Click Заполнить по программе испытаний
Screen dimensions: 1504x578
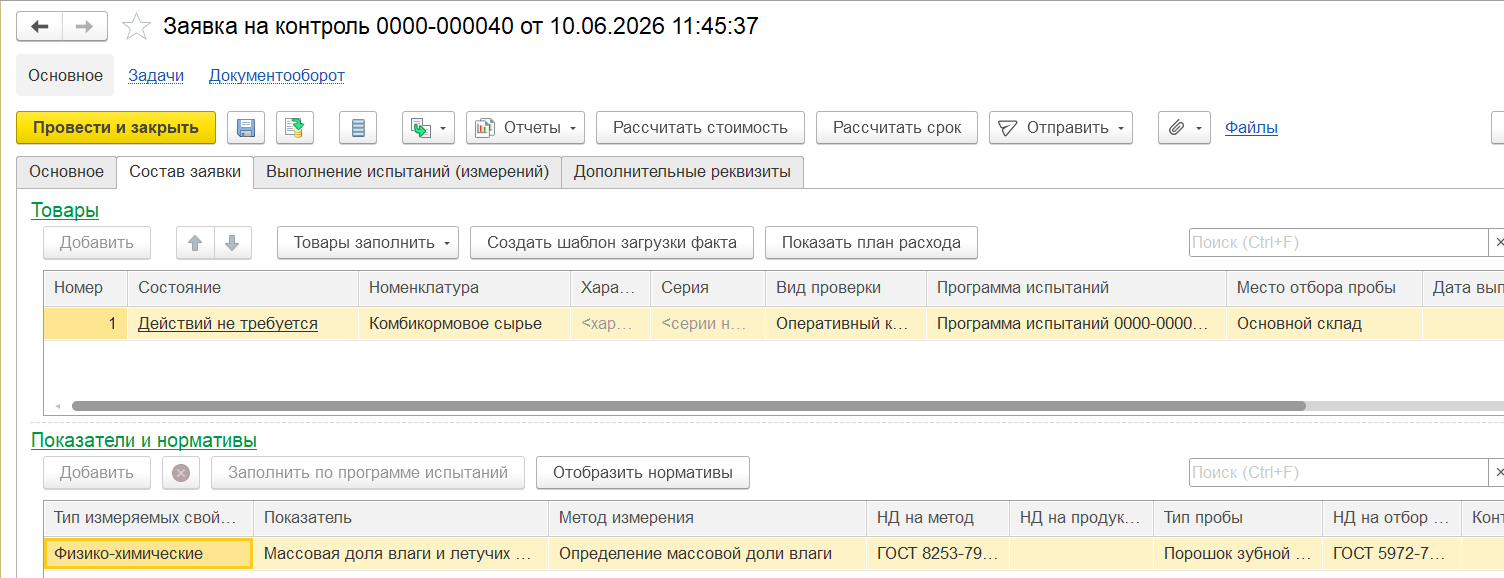click(x=368, y=473)
